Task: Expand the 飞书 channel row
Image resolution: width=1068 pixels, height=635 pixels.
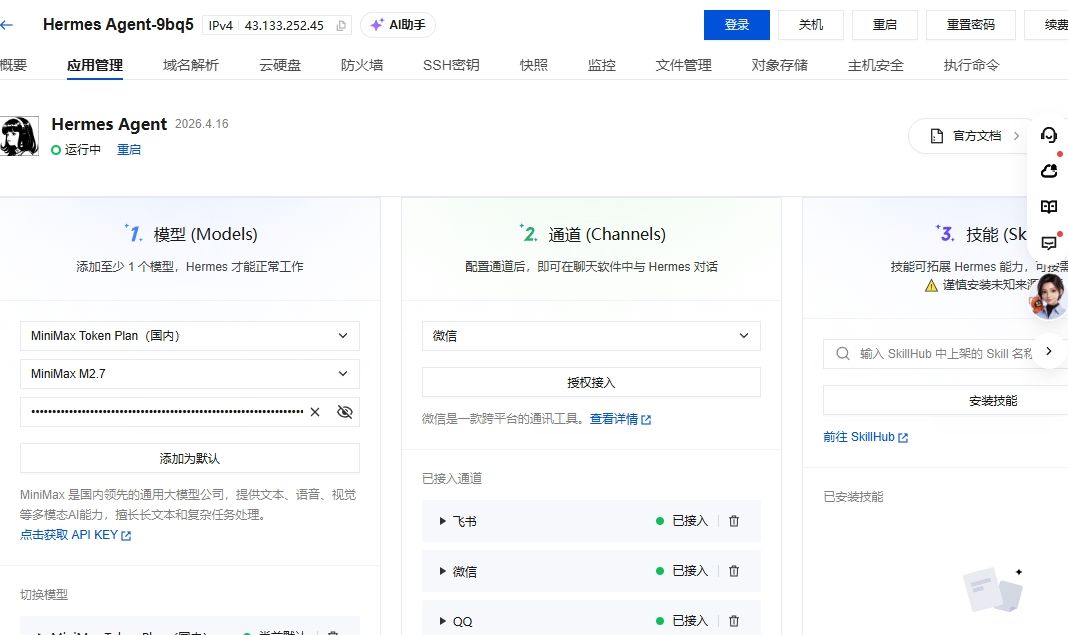Action: click(x=443, y=521)
